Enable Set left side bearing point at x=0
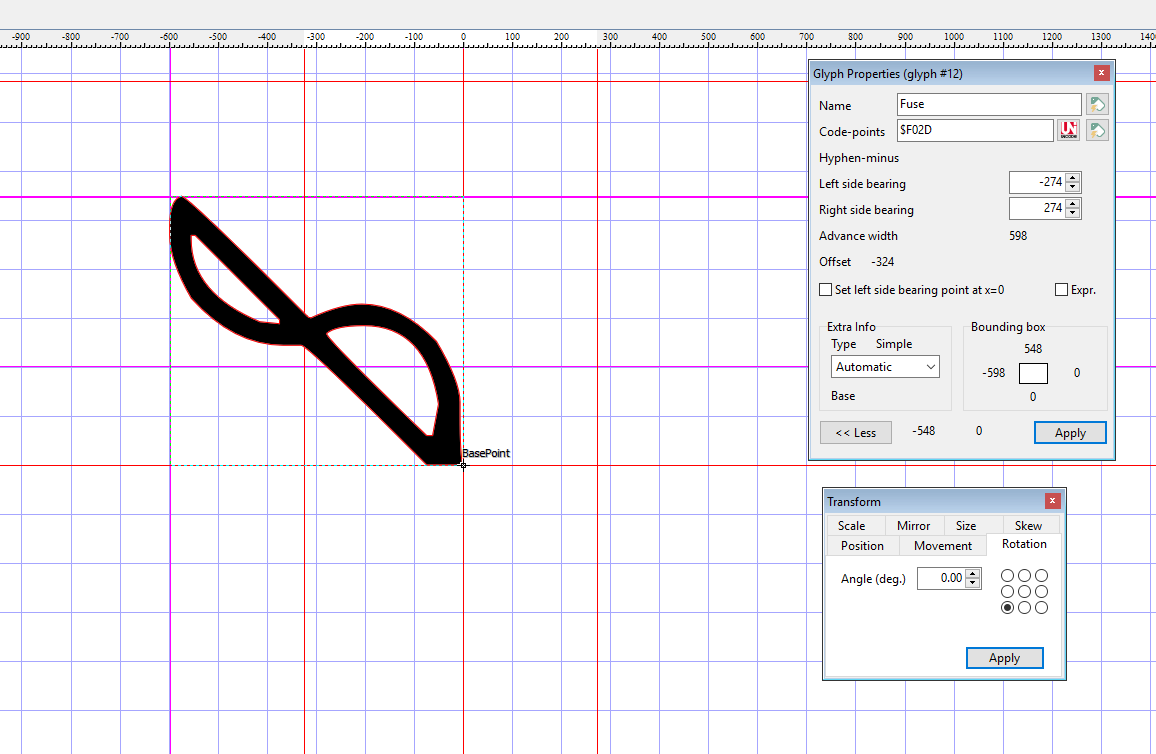Screen dimensions: 1156x754 pyautogui.click(x=826, y=290)
